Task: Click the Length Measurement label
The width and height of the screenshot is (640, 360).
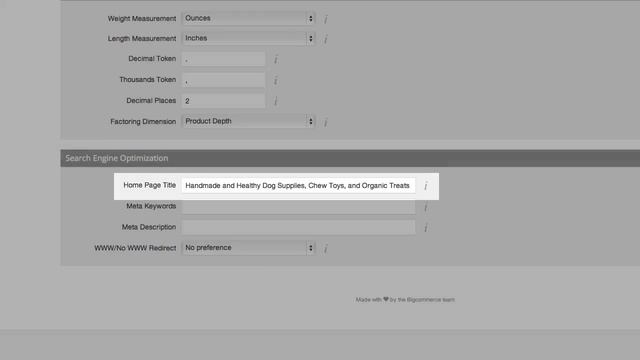Action: point(142,38)
